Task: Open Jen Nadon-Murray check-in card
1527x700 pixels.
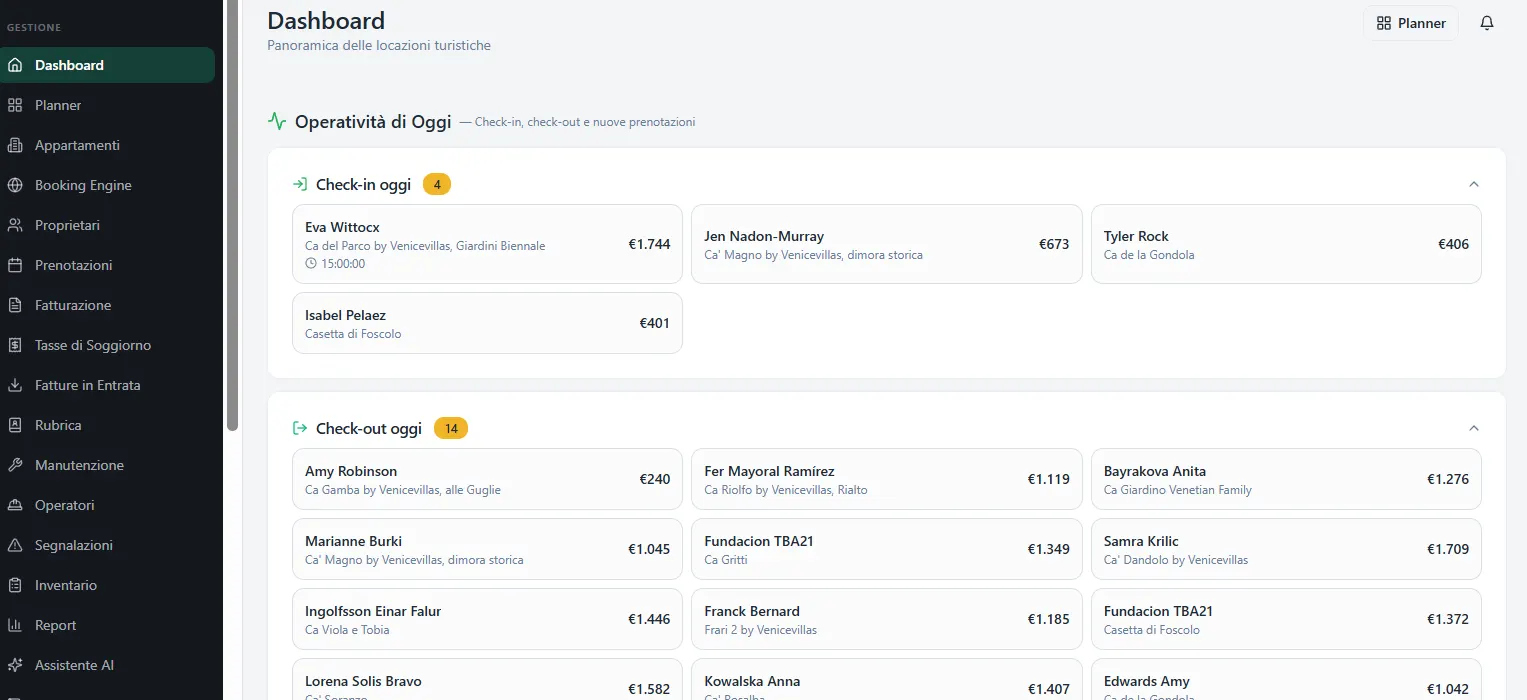Action: coord(887,244)
